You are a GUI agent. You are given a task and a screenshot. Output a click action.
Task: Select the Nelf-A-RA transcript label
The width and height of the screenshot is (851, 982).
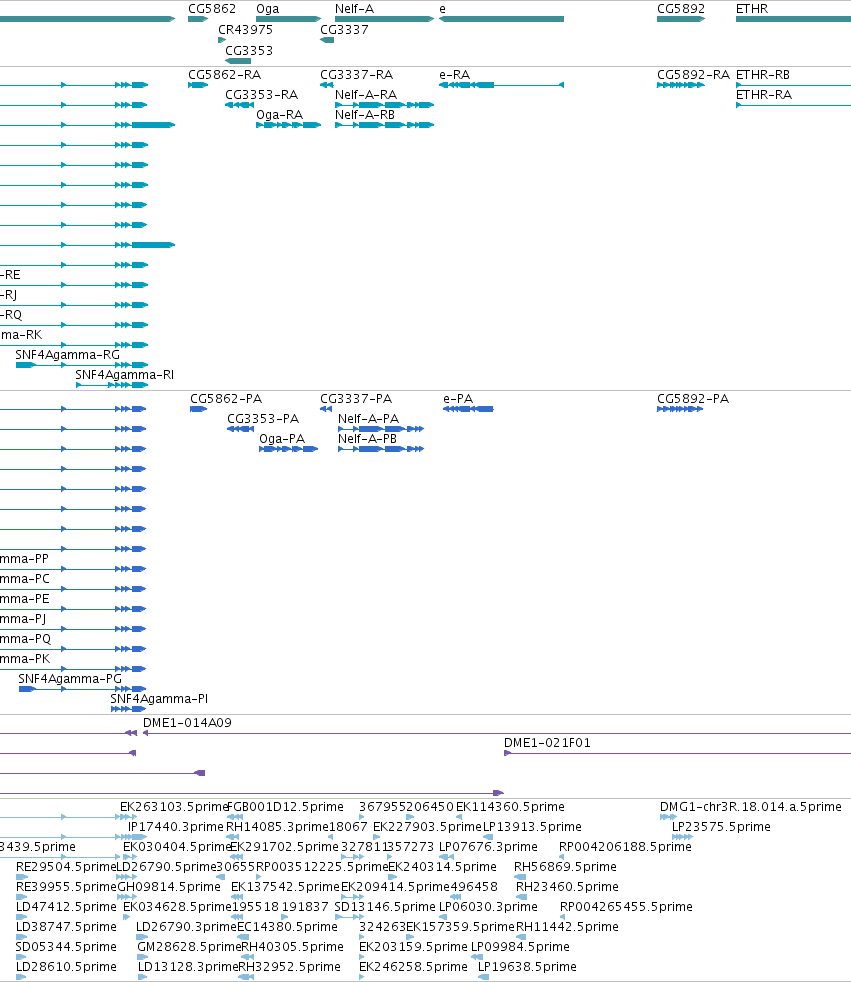366,95
